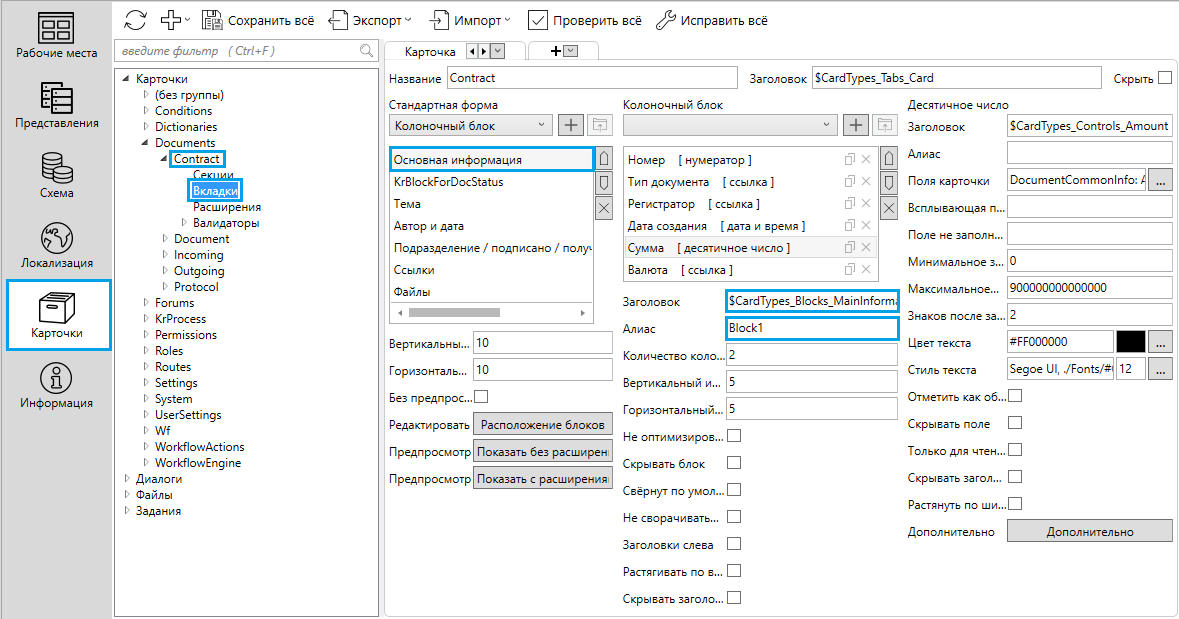The image size is (1179, 619).
Task: Open the Схема section in the sidebar
Action: pos(57,175)
